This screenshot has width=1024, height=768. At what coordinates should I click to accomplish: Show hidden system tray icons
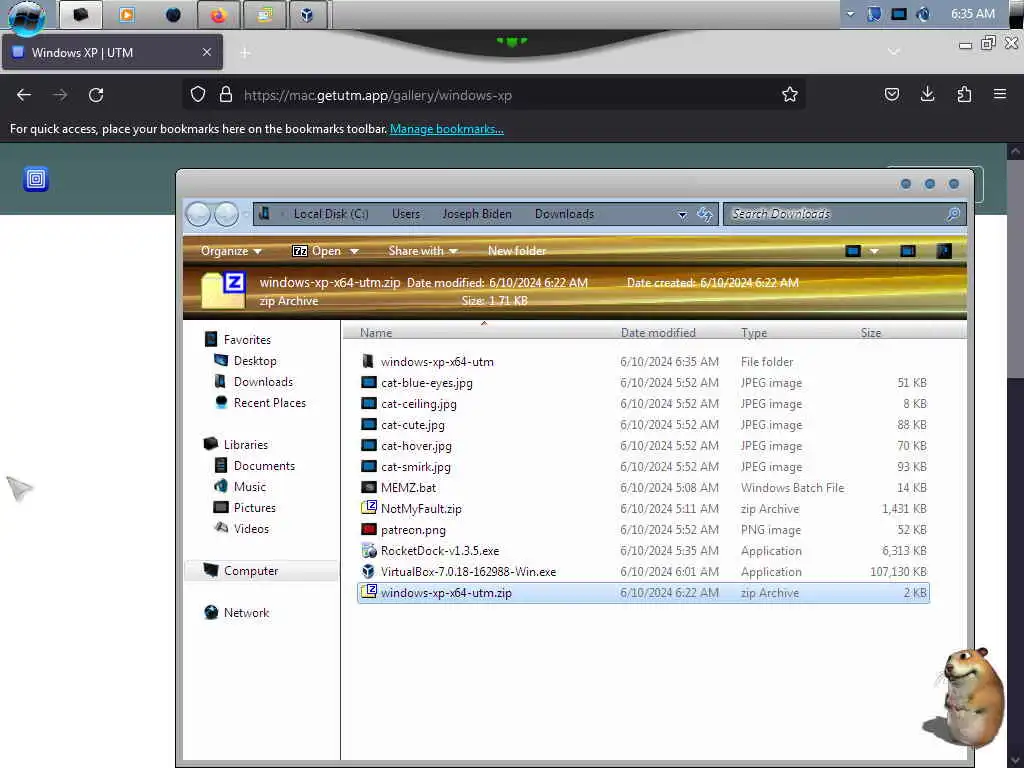[x=850, y=14]
